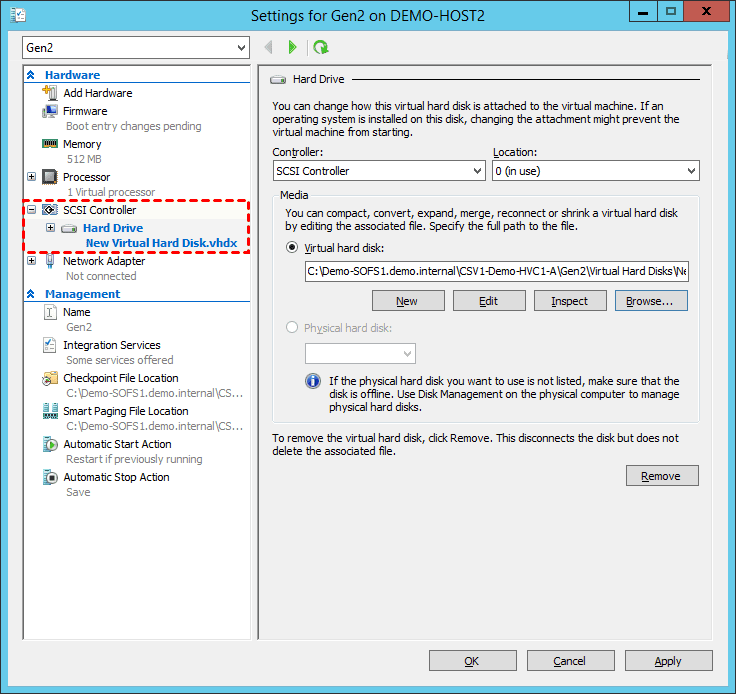The width and height of the screenshot is (736, 694).
Task: Click 'Some services offered' text
Action: coord(120,360)
